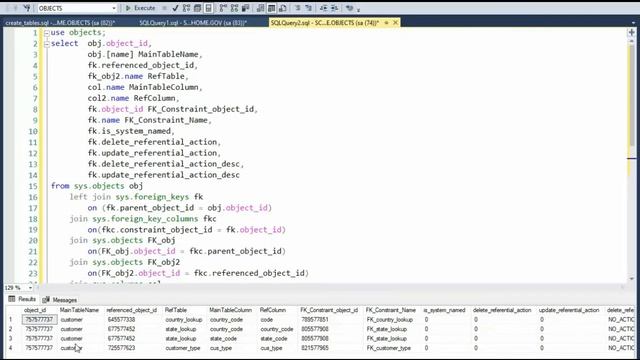Toggle Include Actual Execution Plan
Screen dimensions: 640x360
click(x=223, y=8)
